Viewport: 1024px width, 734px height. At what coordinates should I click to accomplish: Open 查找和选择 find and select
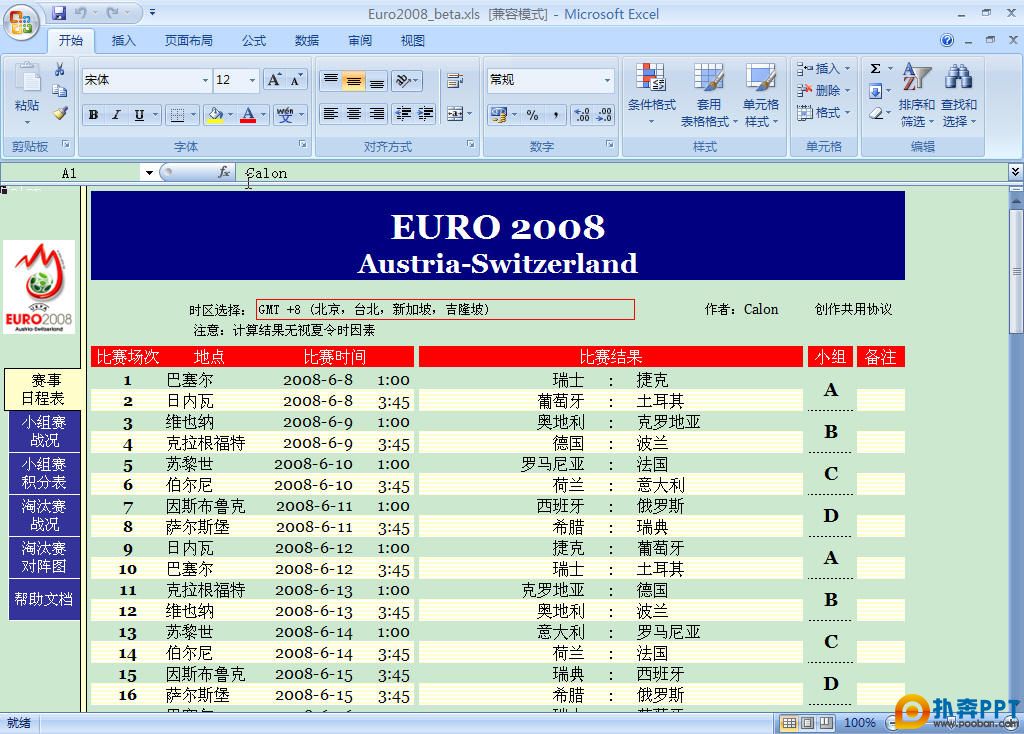[959, 94]
